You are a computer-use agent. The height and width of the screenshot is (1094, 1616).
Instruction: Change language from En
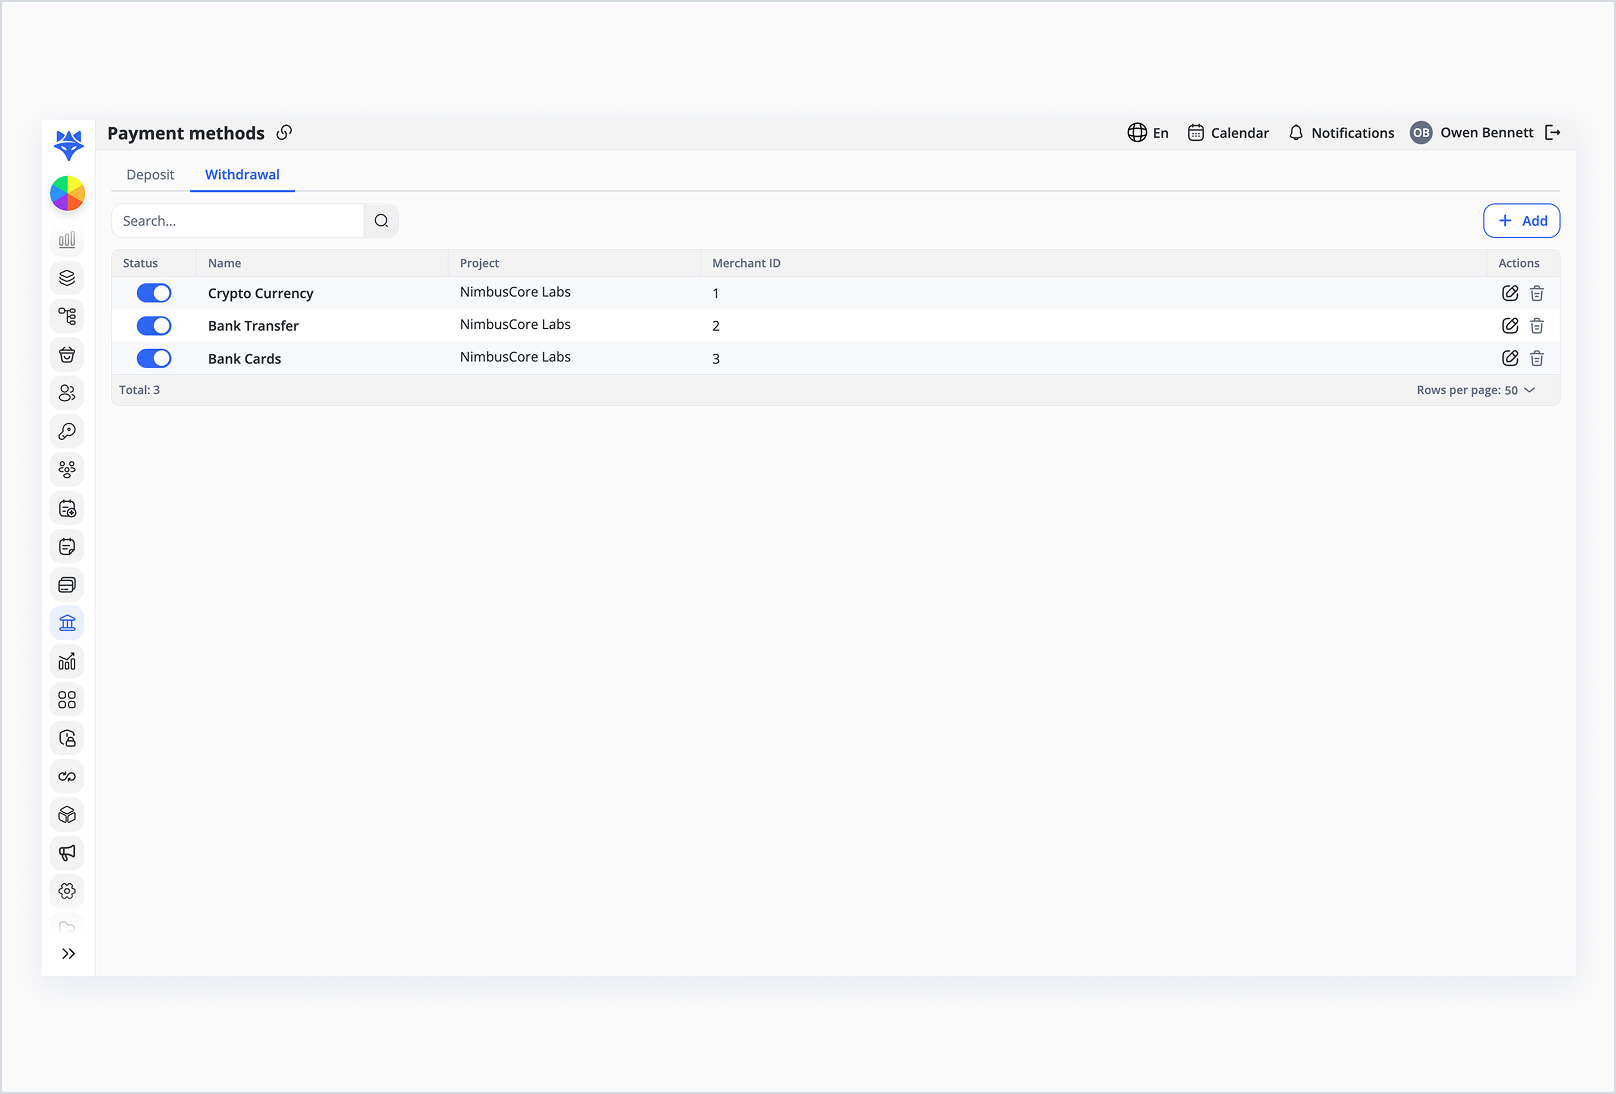click(x=1148, y=132)
